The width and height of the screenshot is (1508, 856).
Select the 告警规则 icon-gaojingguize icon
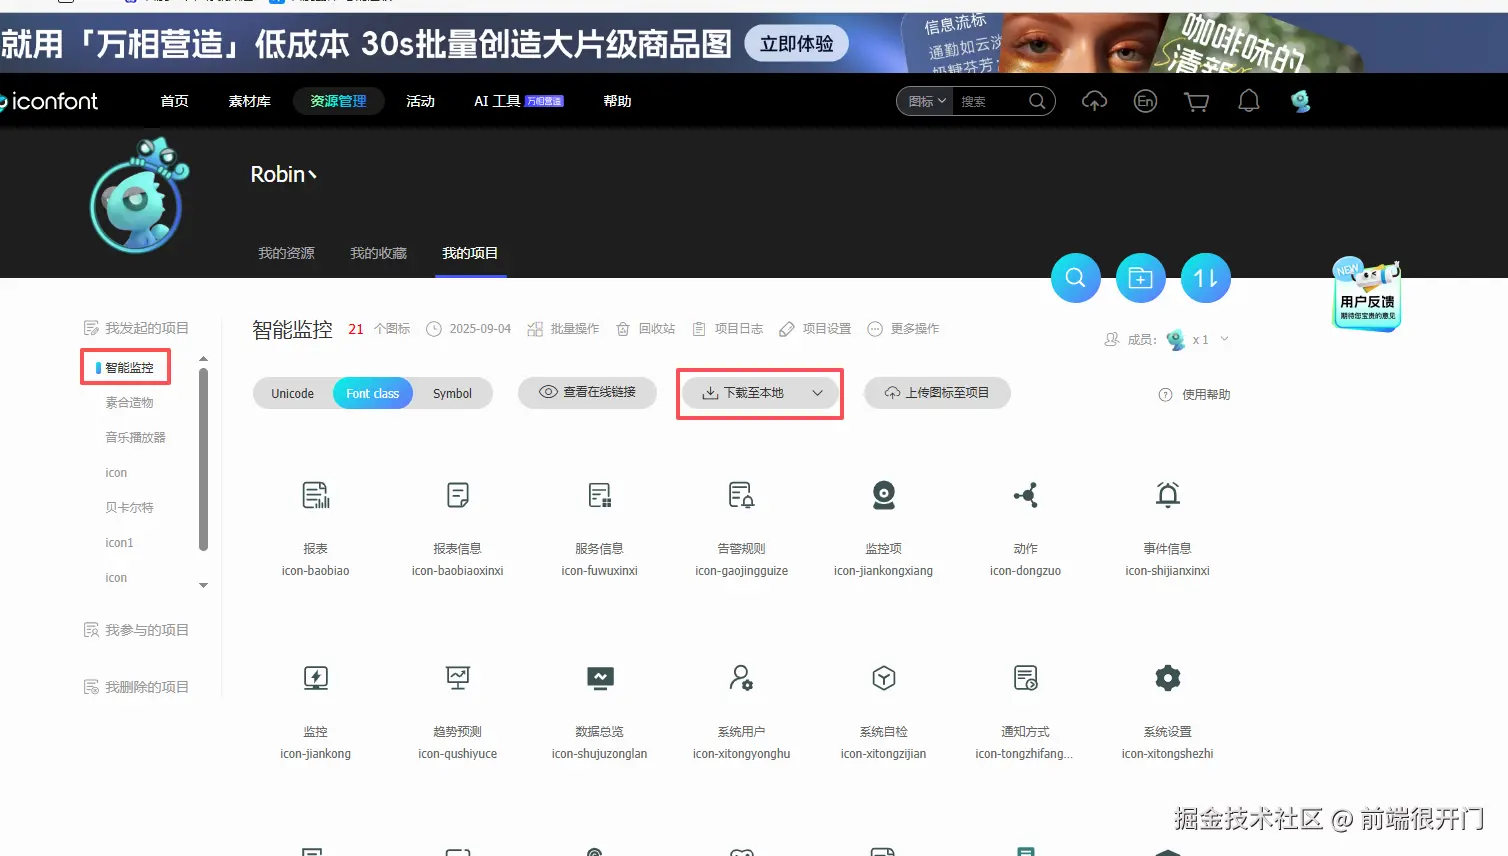tap(741, 495)
